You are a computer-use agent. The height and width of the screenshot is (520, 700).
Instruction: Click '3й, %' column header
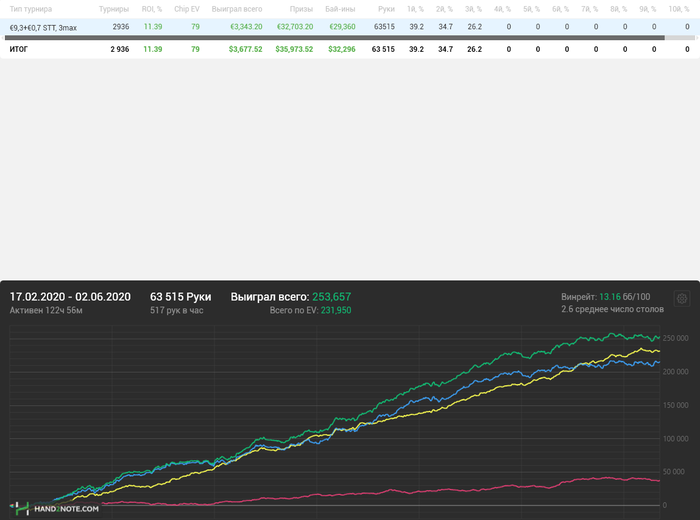click(473, 9)
